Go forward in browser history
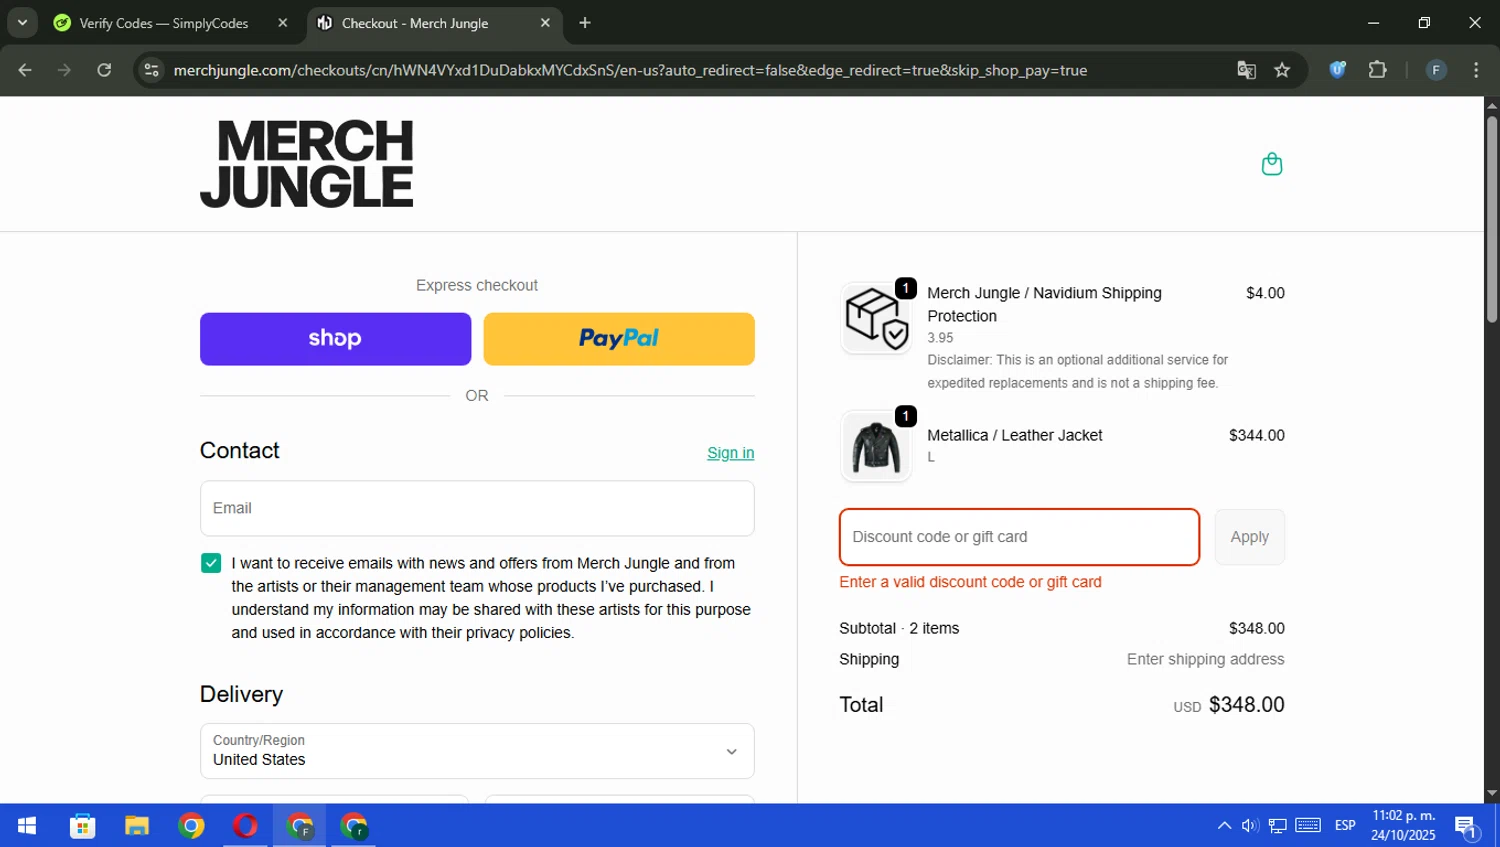Screen dimensions: 1500x847 coord(65,70)
